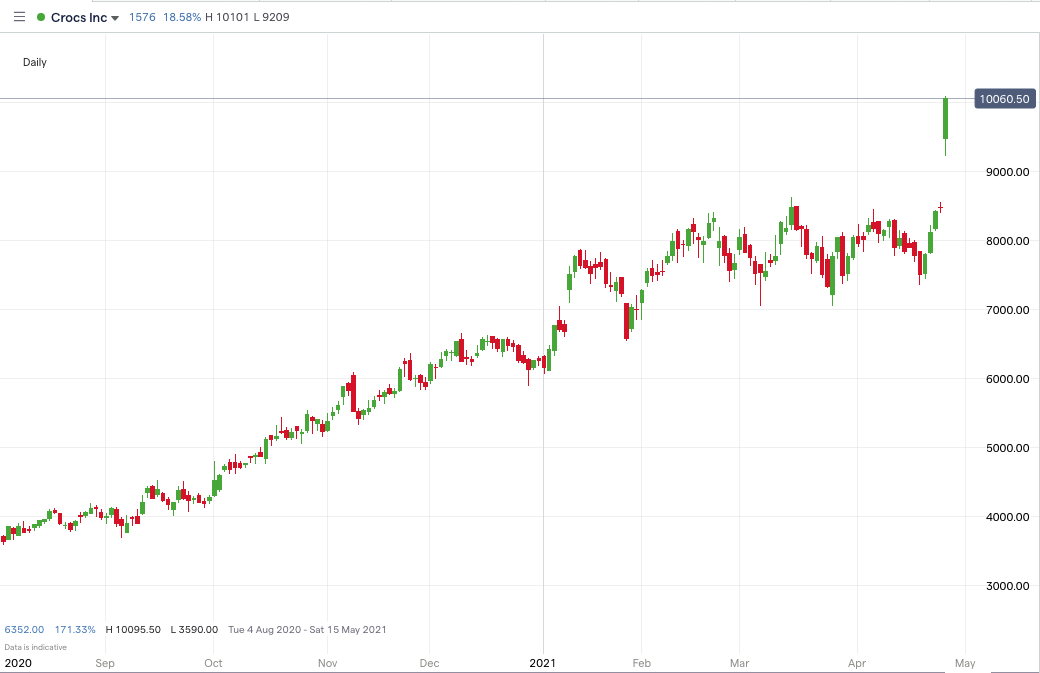Click the Mar label on time axis
Image resolution: width=1040 pixels, height=673 pixels.
coord(739,663)
